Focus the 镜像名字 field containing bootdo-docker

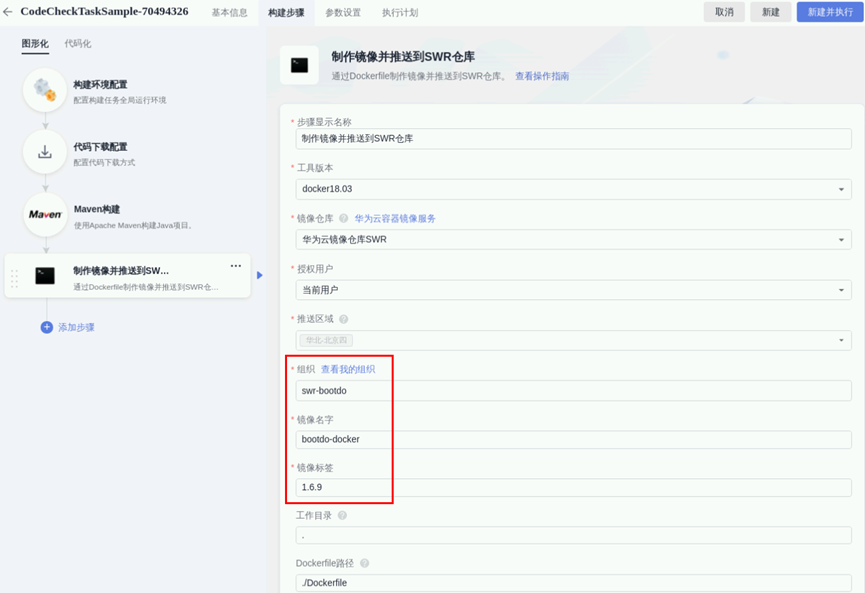(x=573, y=439)
